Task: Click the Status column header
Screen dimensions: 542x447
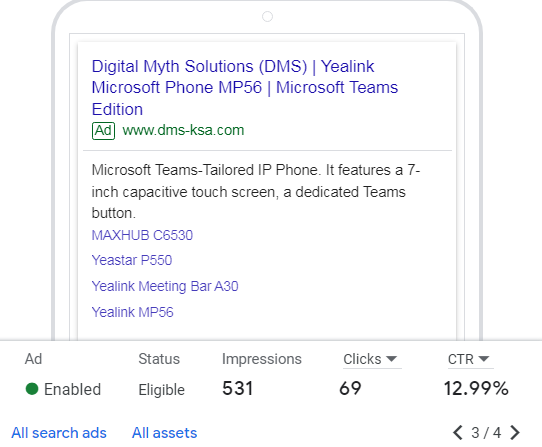Action: tap(159, 359)
